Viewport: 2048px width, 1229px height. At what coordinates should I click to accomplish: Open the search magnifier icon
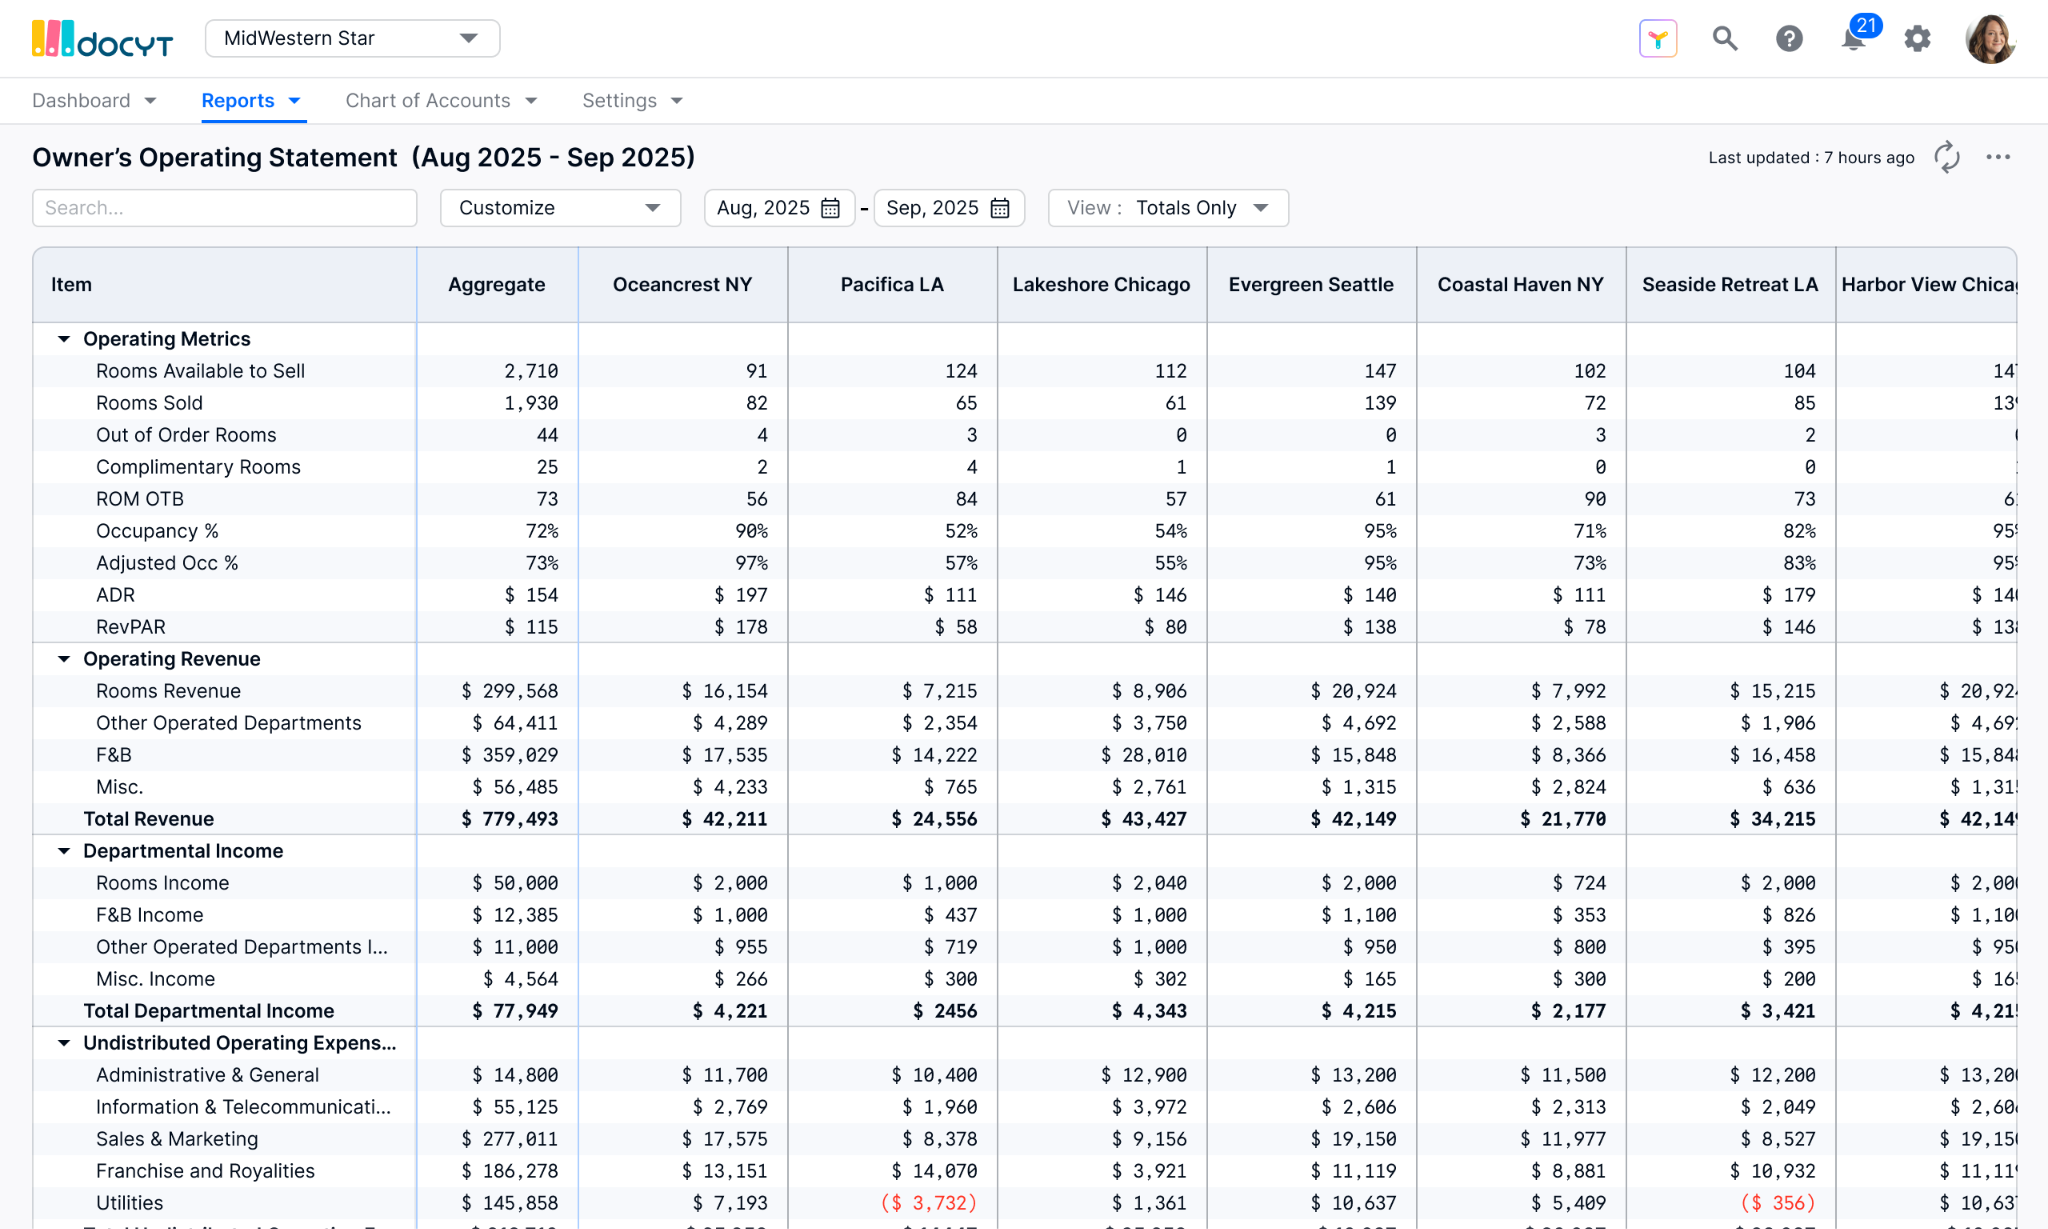click(x=1725, y=38)
